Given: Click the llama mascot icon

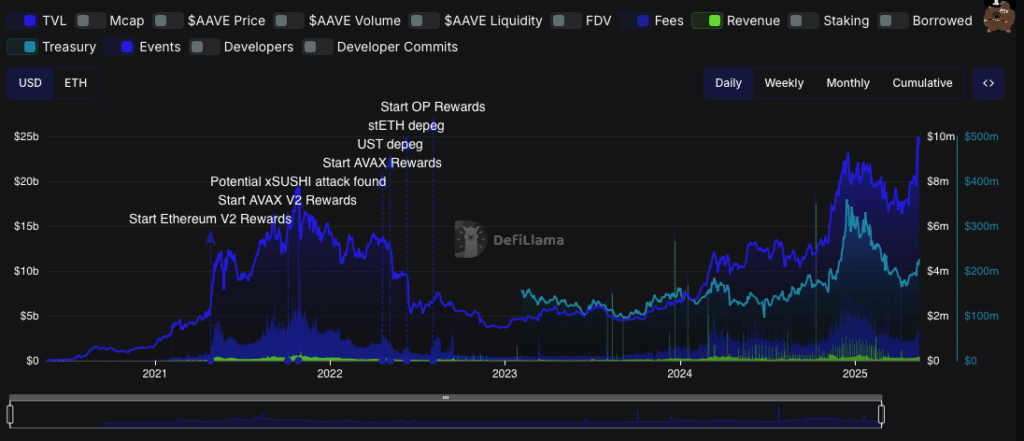Looking at the screenshot, I should click(997, 16).
